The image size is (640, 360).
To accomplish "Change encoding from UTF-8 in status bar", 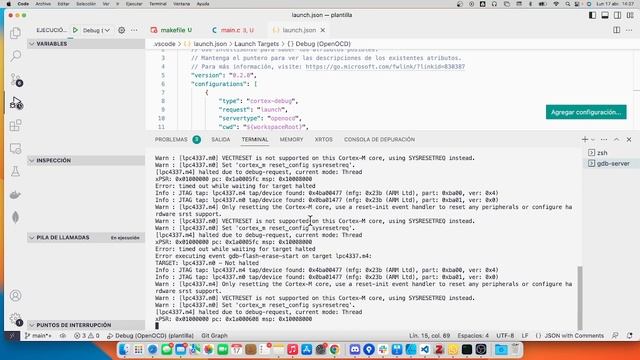I will [x=505, y=336].
